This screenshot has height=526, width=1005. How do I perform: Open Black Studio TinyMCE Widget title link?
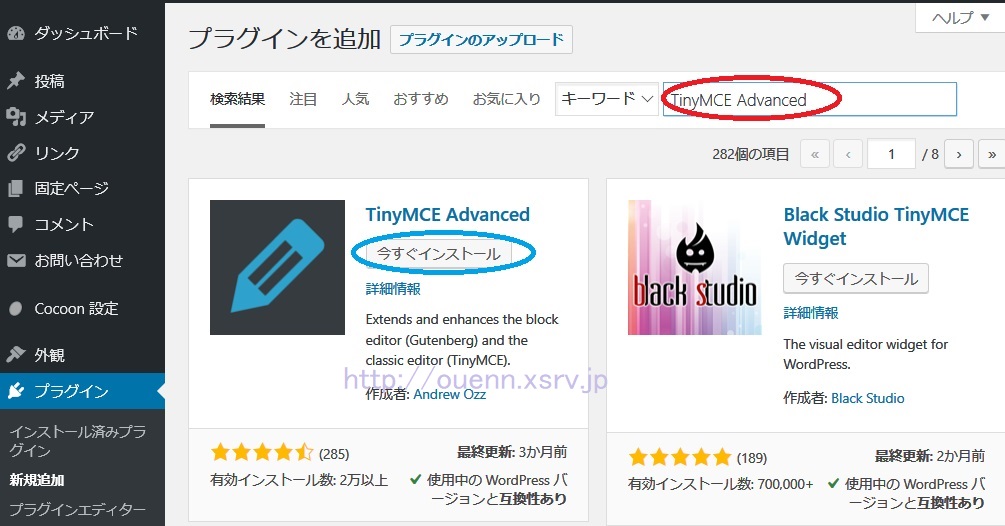[876, 226]
